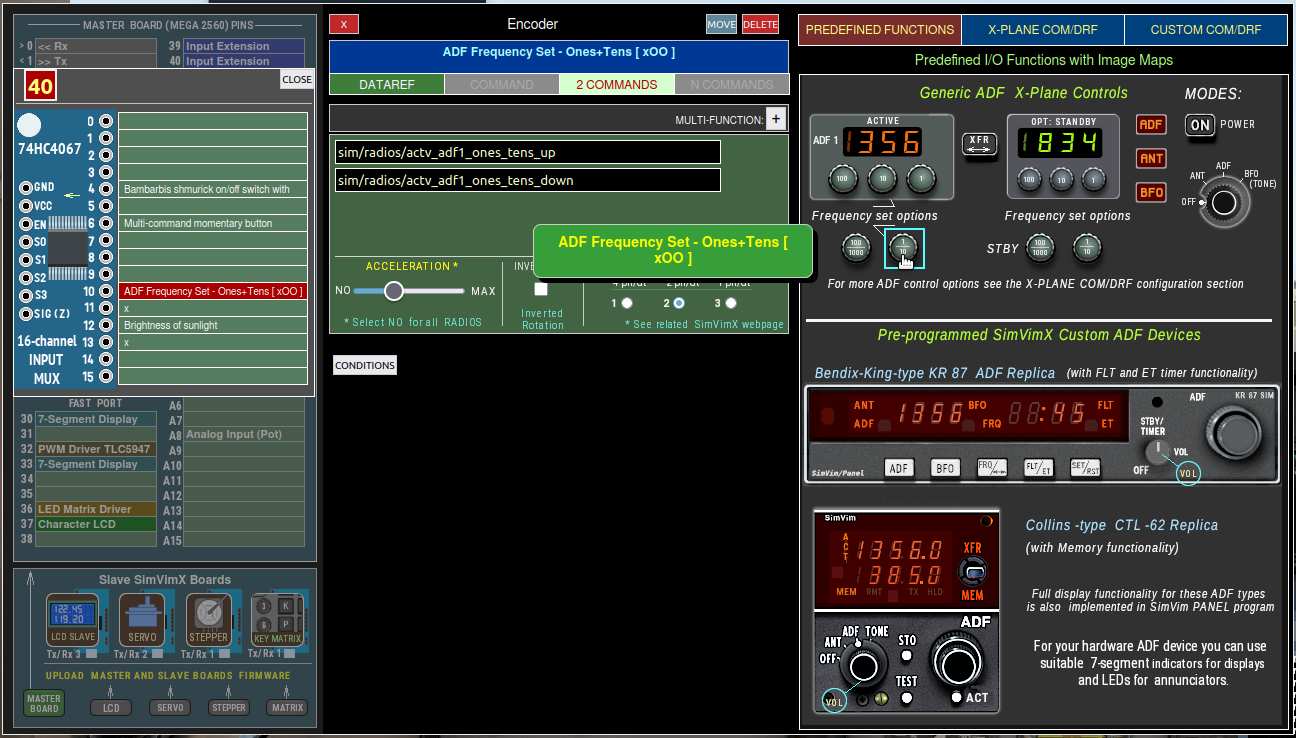Click the Acceleration slider handle

point(394,291)
